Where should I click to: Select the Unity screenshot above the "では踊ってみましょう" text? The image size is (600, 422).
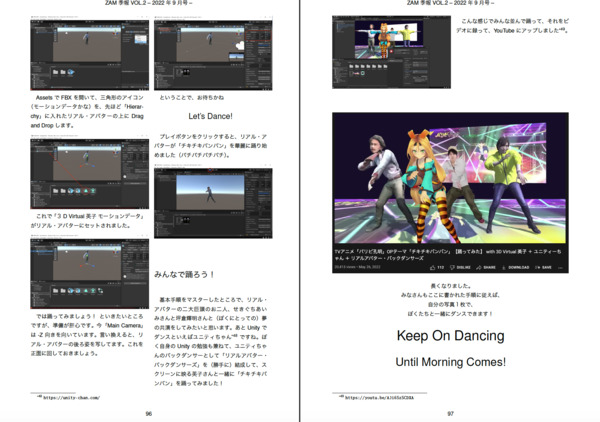tap(90, 272)
